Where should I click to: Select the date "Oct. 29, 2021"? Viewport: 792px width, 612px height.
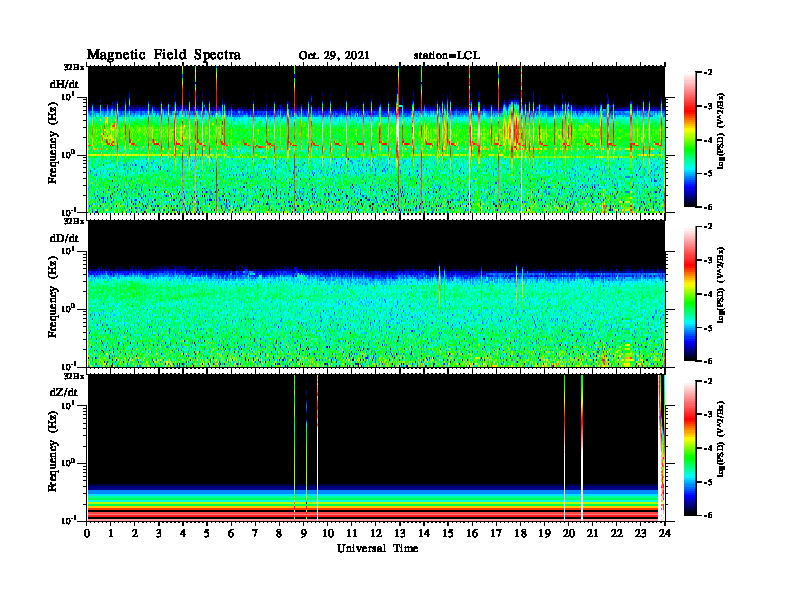tap(334, 56)
